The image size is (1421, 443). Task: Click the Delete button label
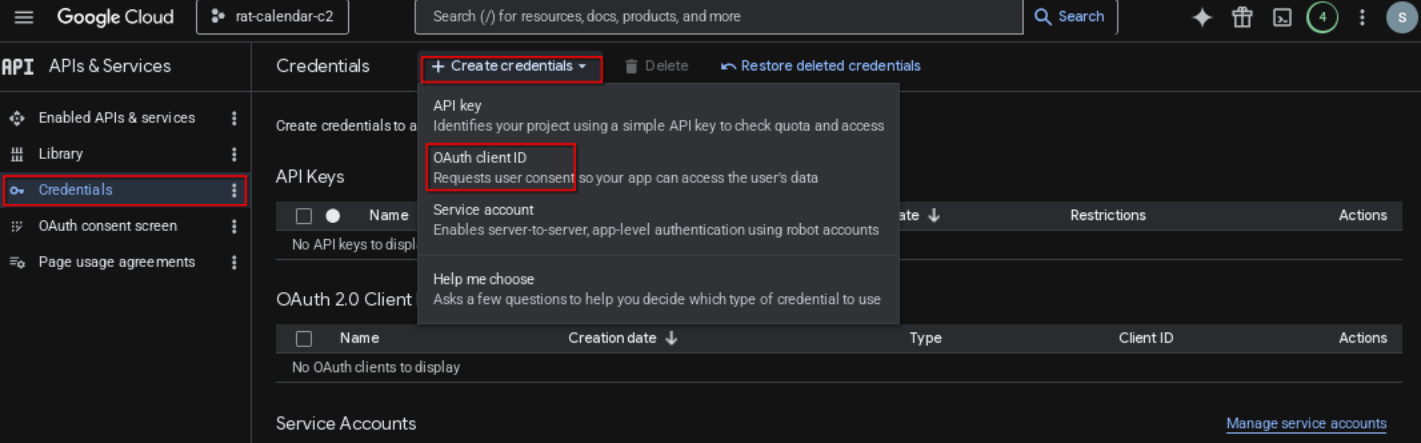click(x=666, y=66)
